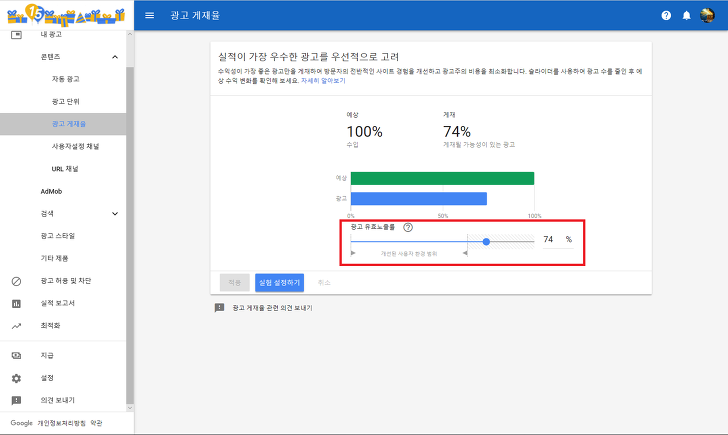Click the 광고 허용 및 차단 block icon
This screenshot has width=728, height=435.
[16, 281]
